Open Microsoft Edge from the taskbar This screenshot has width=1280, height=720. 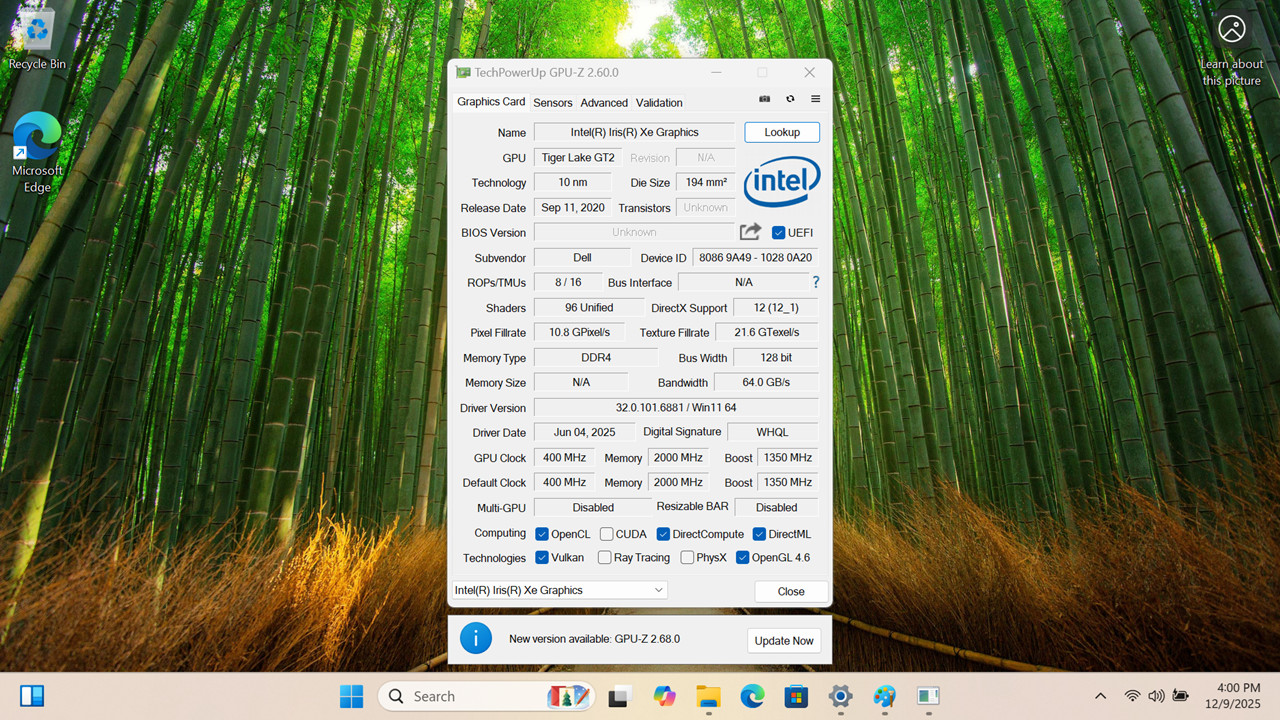pos(752,696)
